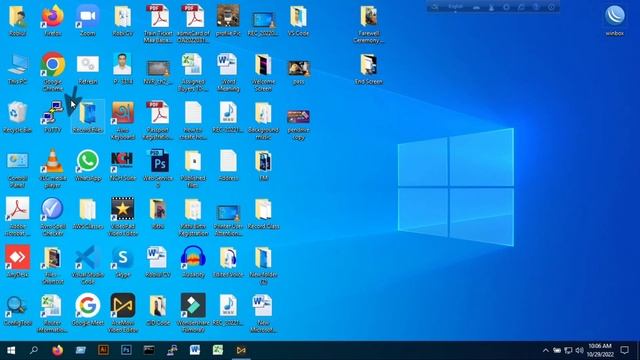Open the Action Center notifications

tap(624, 350)
